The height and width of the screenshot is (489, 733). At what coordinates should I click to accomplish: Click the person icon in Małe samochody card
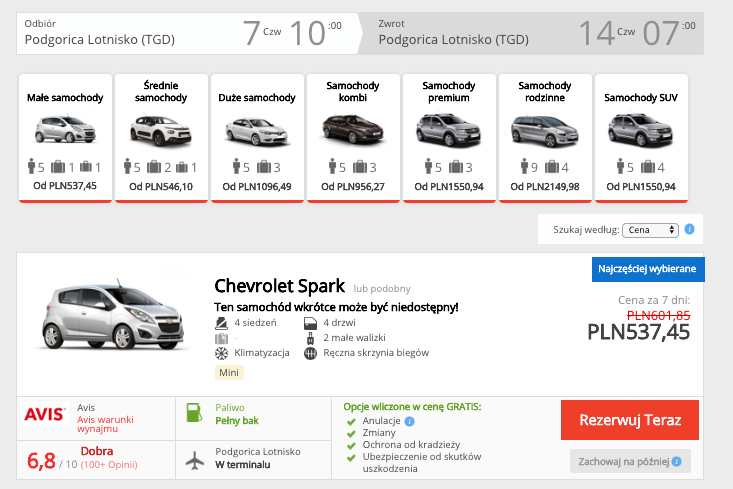click(31, 166)
